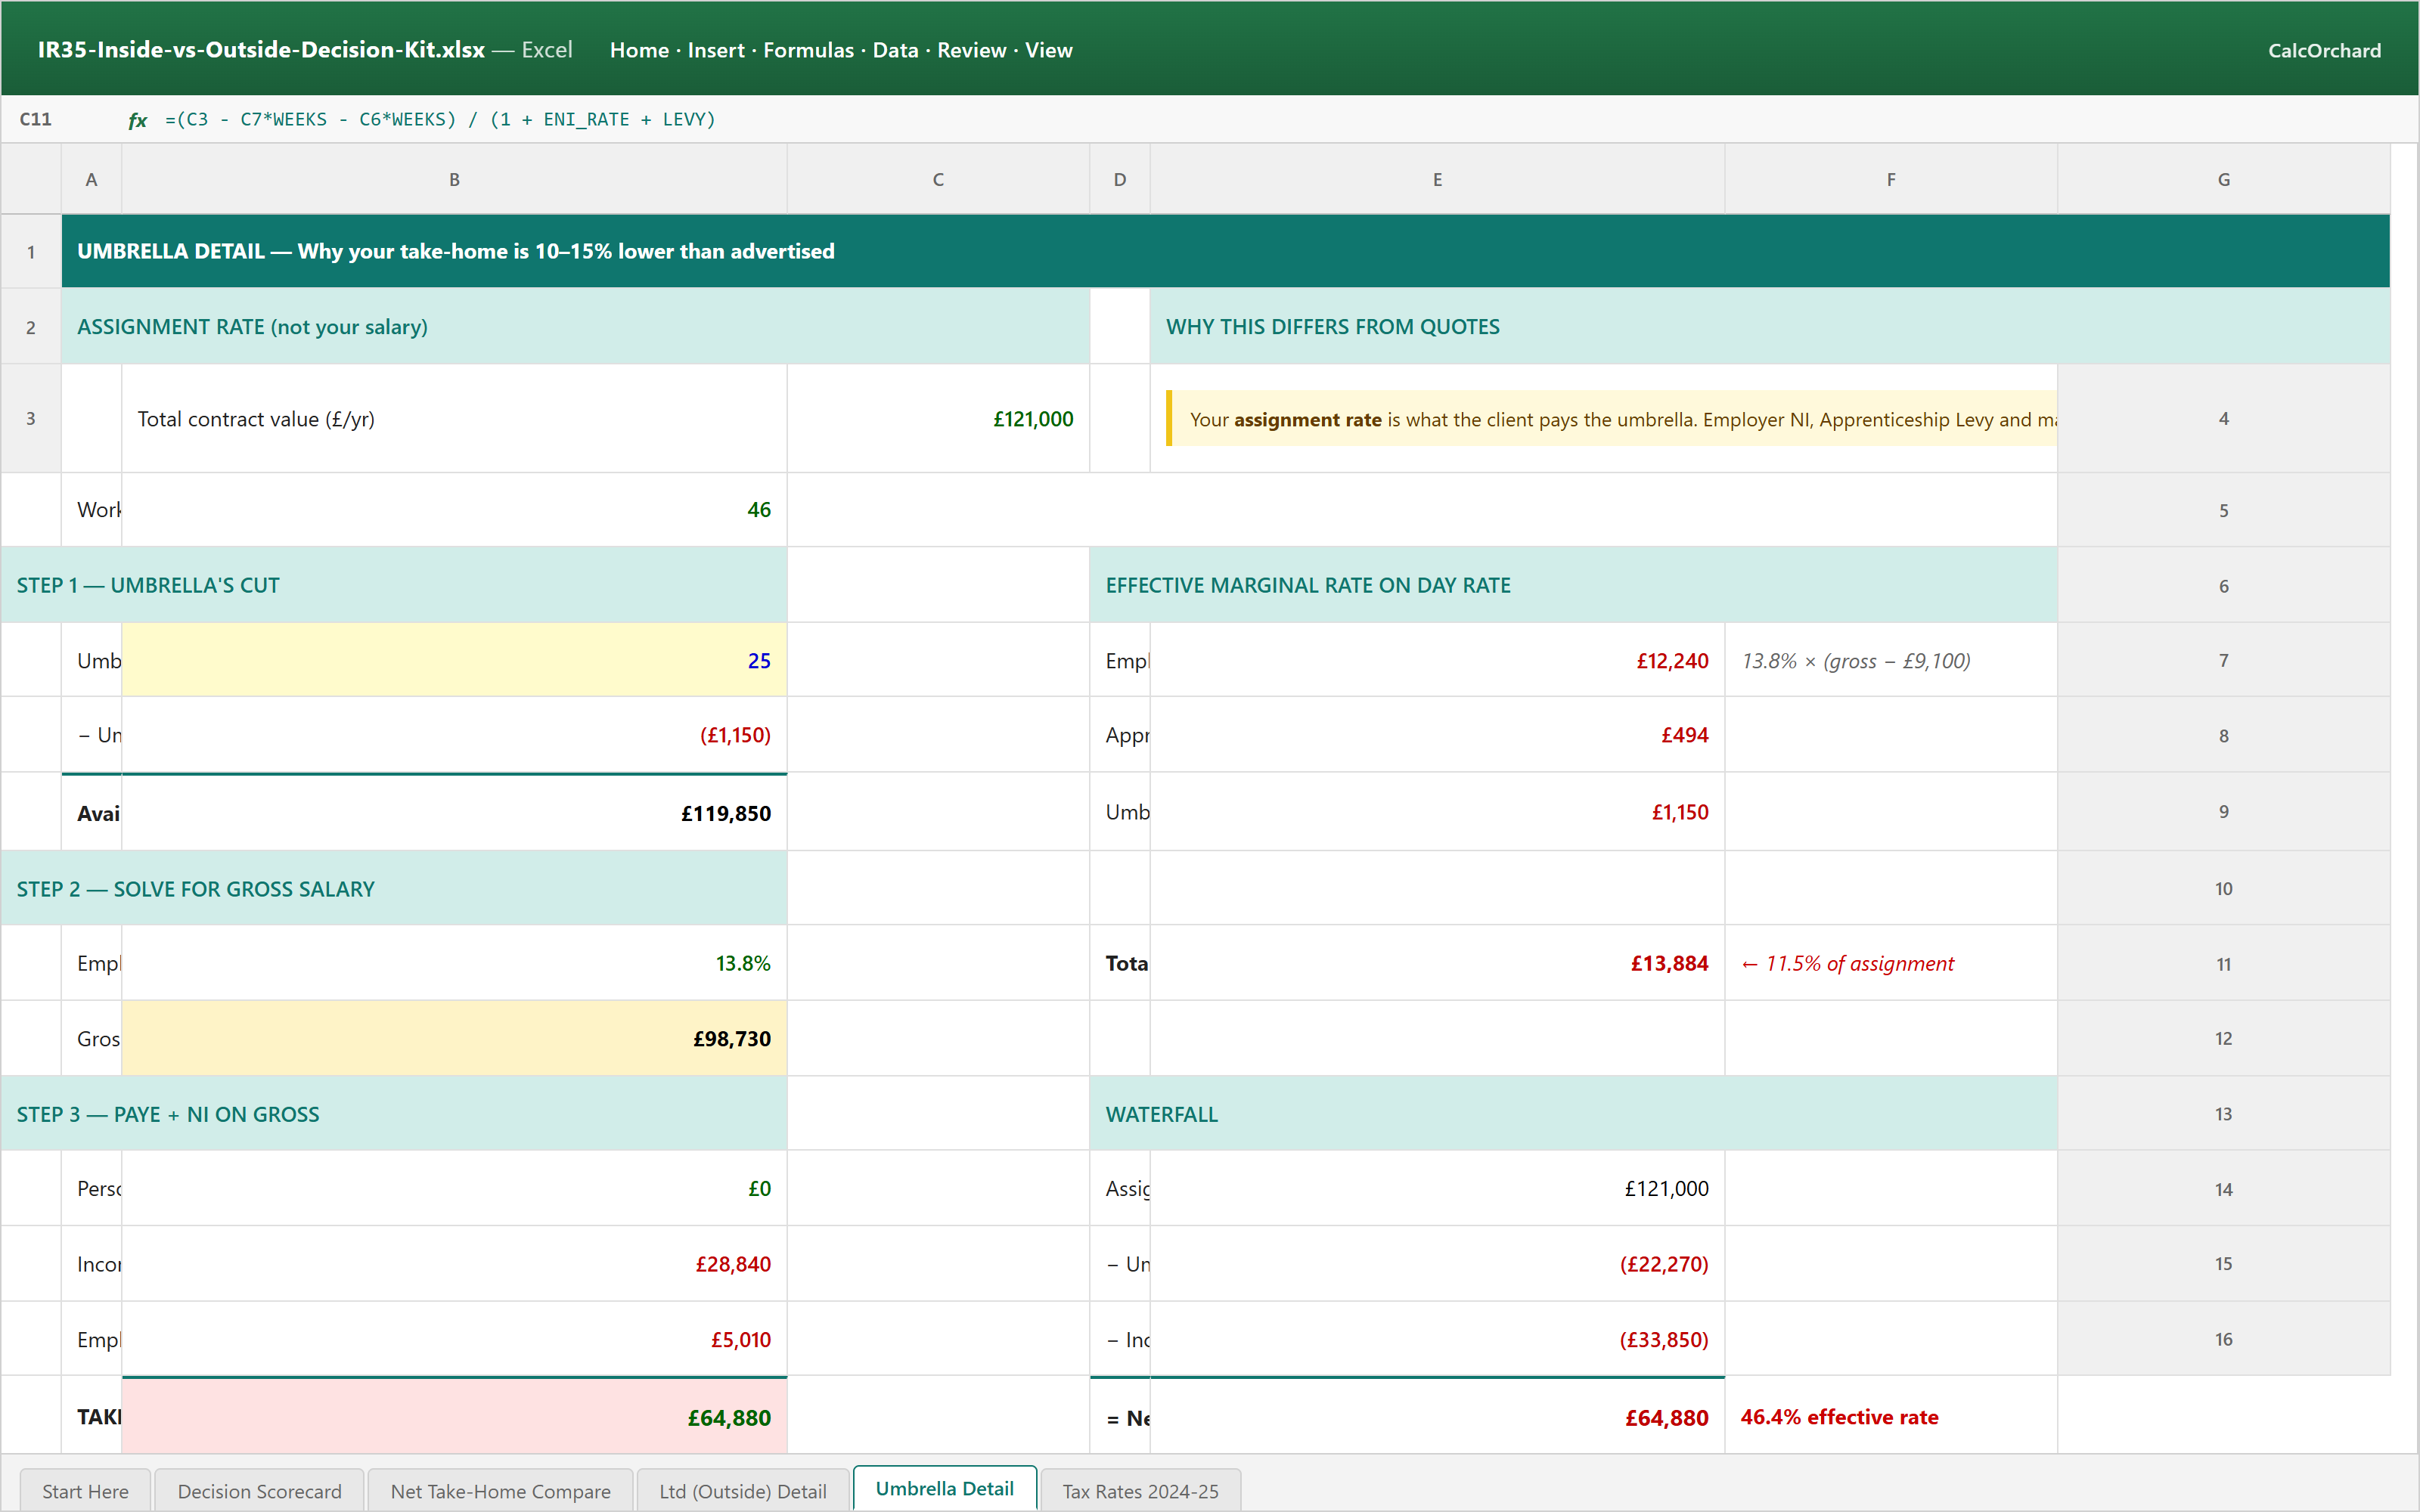Screen dimensions: 2420x1512
Task: Select the 13.8% employer NI rate cell
Action: tap(454, 963)
